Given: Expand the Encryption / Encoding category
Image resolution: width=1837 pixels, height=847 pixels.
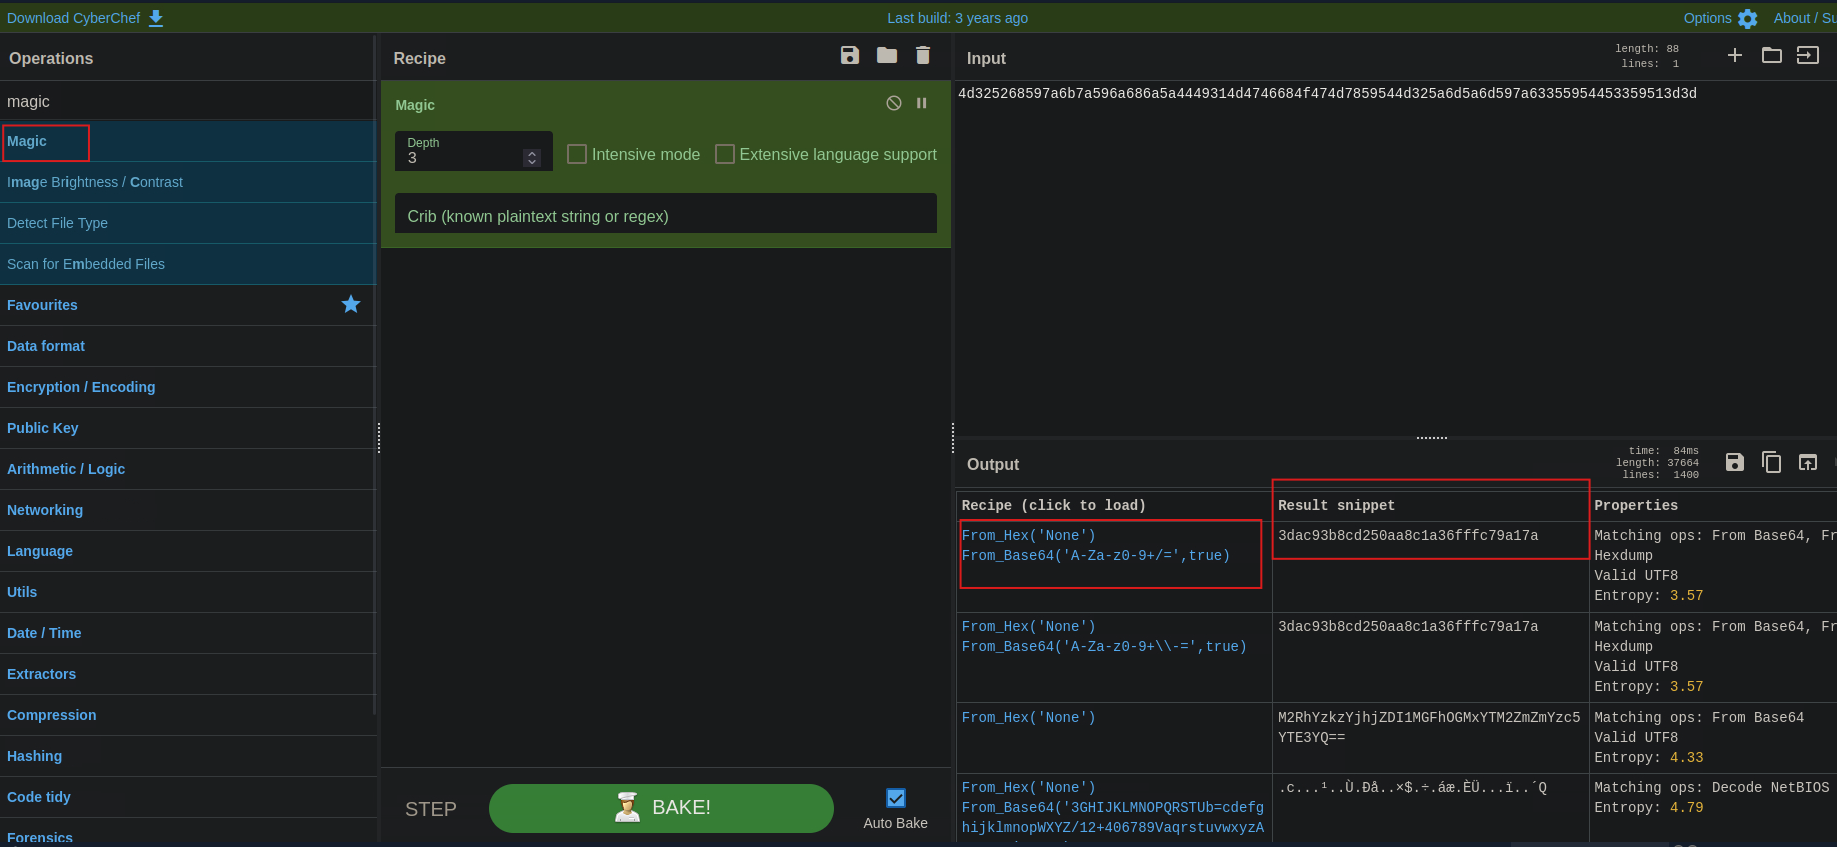Looking at the screenshot, I should point(81,387).
